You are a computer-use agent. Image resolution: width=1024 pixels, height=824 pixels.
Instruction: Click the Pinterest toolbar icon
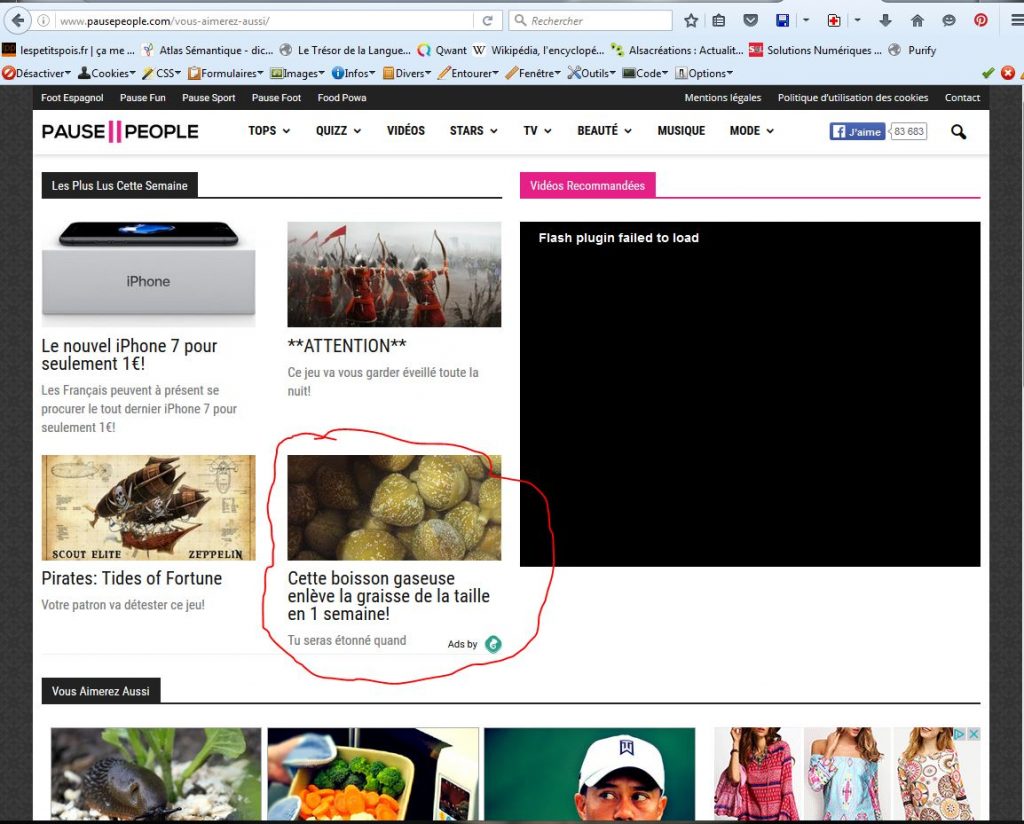[x=981, y=20]
